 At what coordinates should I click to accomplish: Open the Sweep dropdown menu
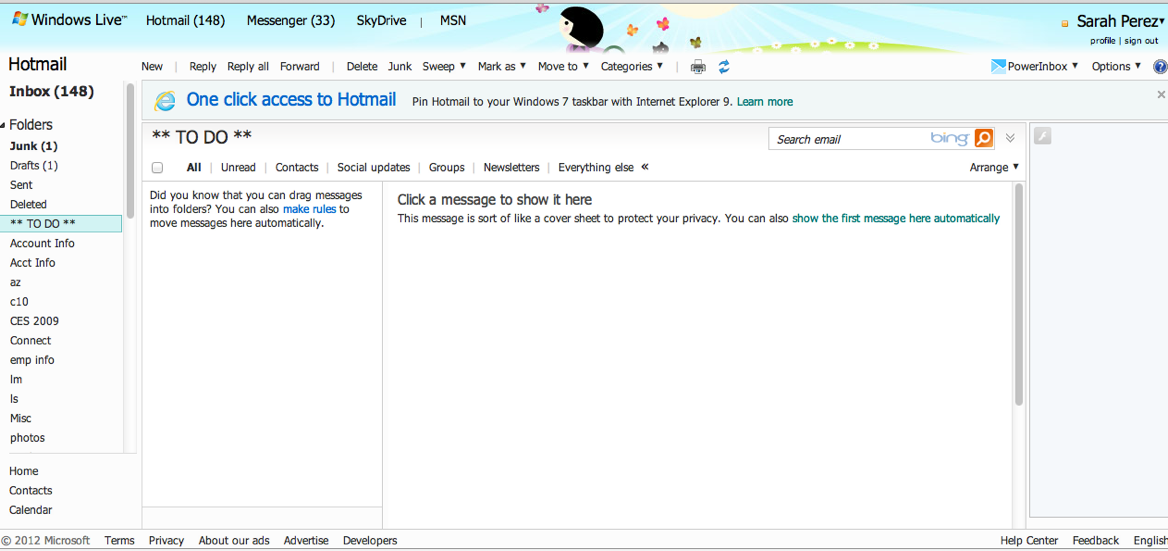click(x=444, y=66)
